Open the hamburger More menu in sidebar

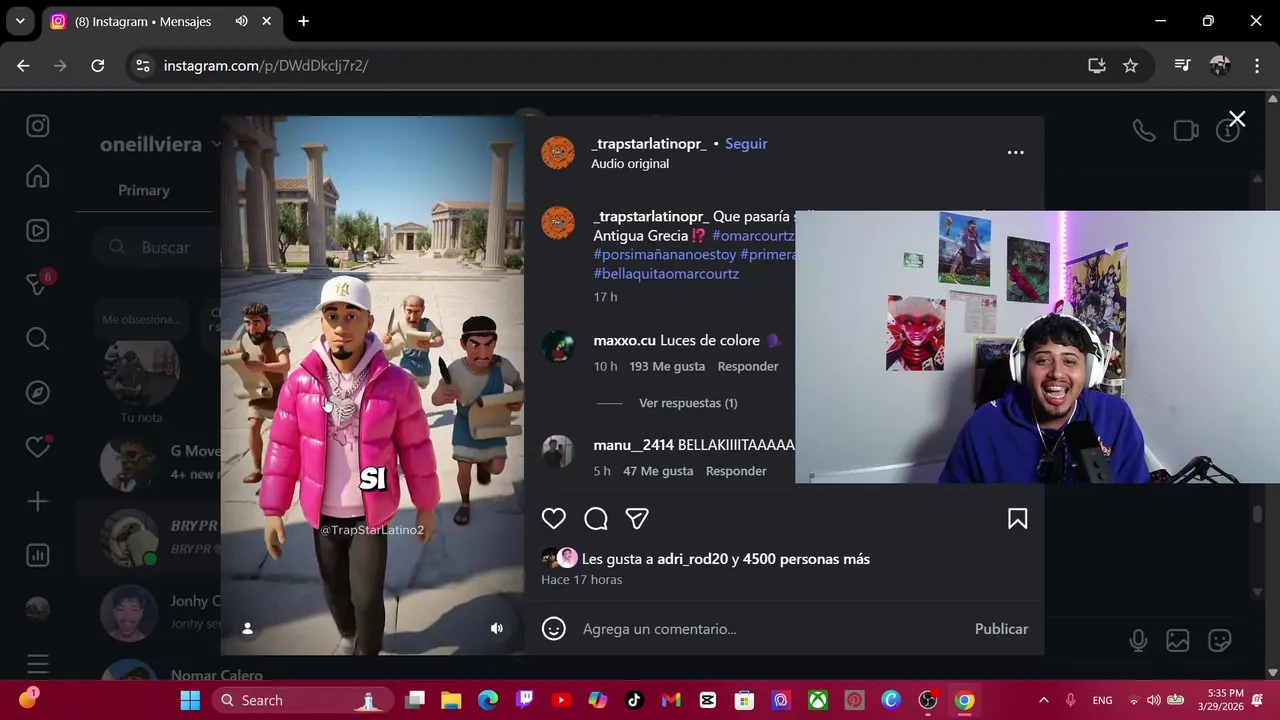point(38,663)
